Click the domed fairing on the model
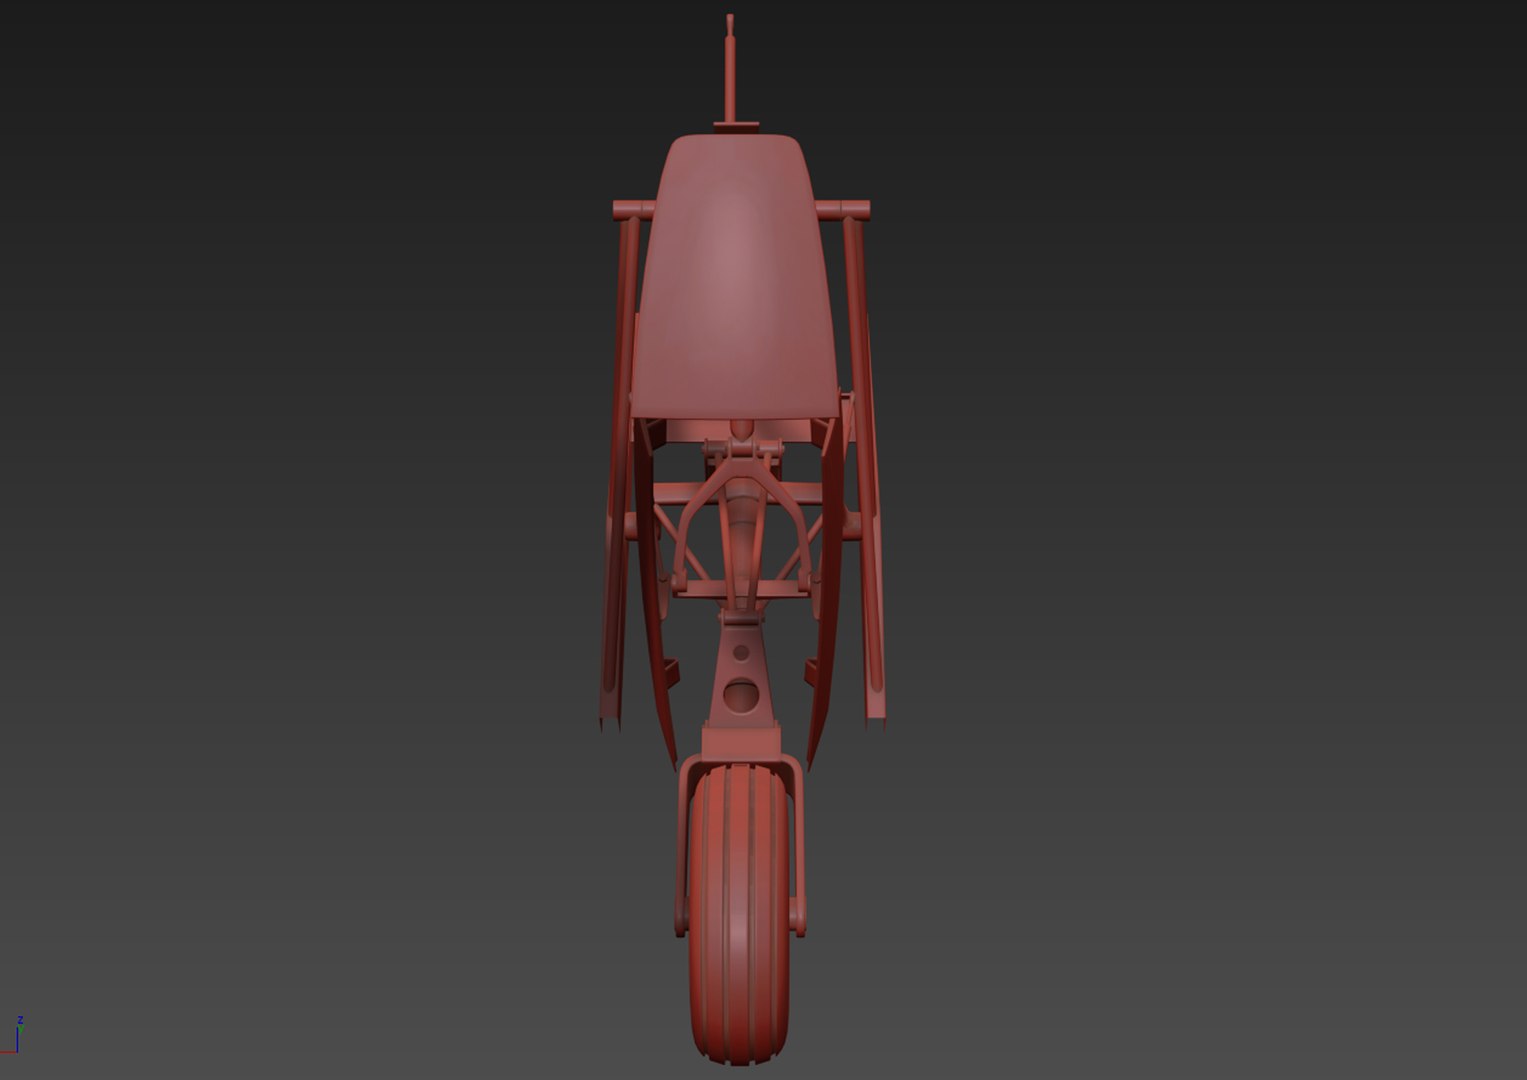Image resolution: width=1527 pixels, height=1080 pixels. (735, 275)
